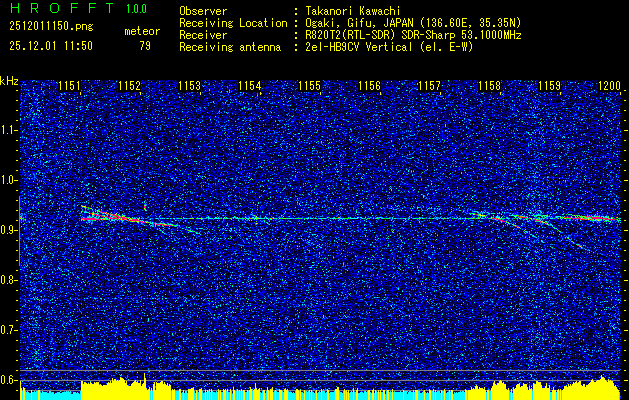
Task: Click the 1.0 kHz axis label
Action: (9, 181)
